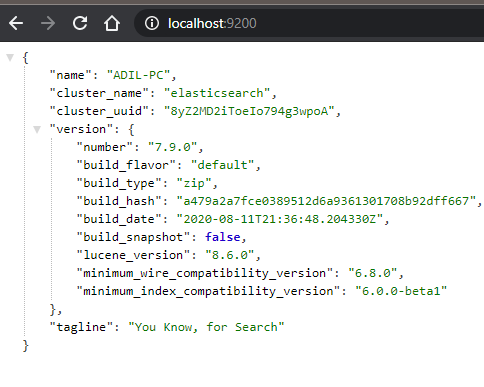Click the "build_date" key
Image resolution: width=484 pixels, height=387 pixels.
119,219
